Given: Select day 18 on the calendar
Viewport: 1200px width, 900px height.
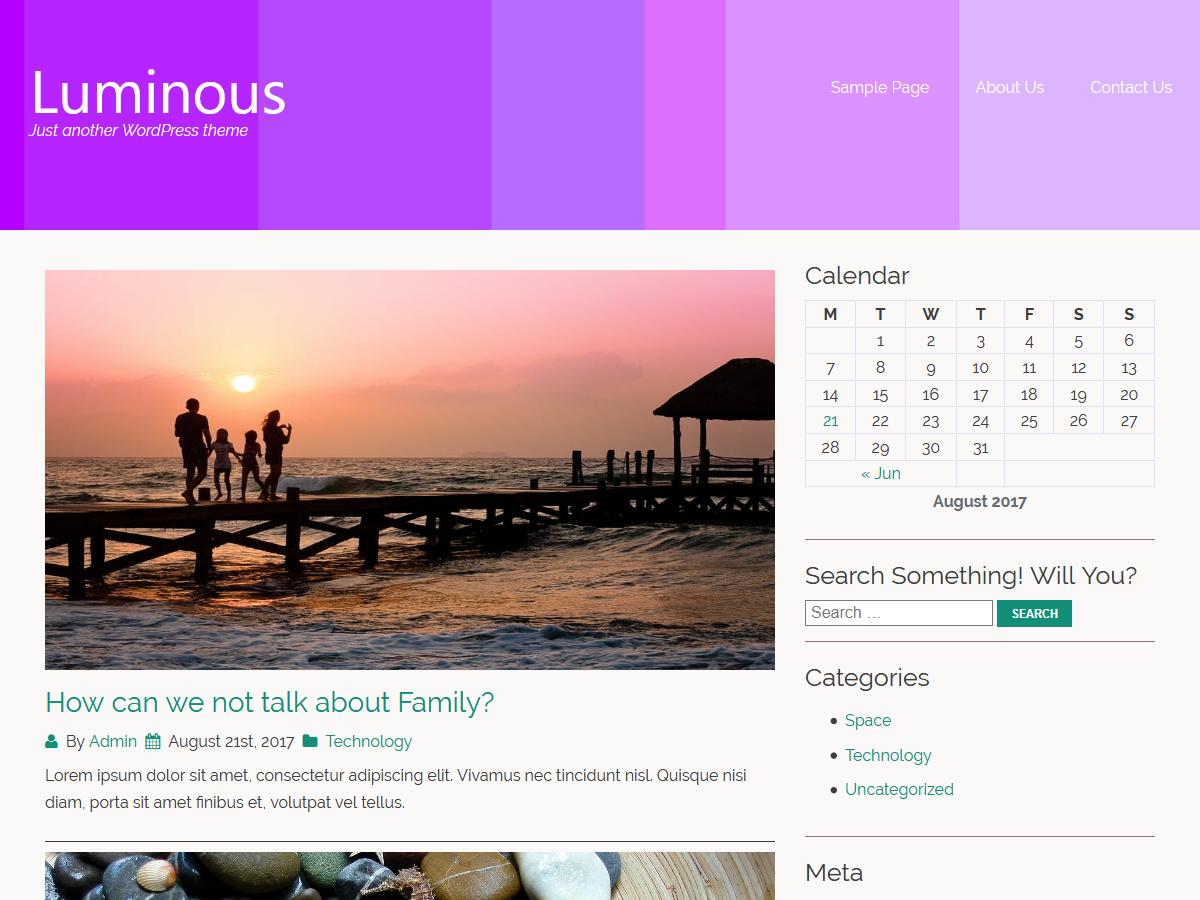Looking at the screenshot, I should [x=1029, y=394].
